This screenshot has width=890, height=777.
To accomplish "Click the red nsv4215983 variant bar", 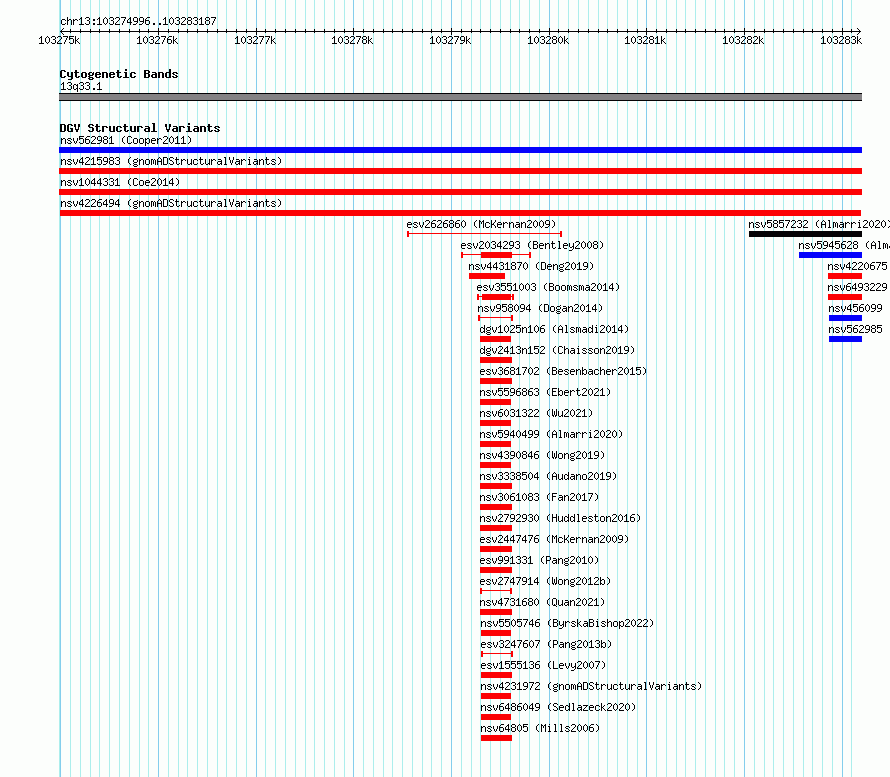I will pyautogui.click(x=460, y=171).
